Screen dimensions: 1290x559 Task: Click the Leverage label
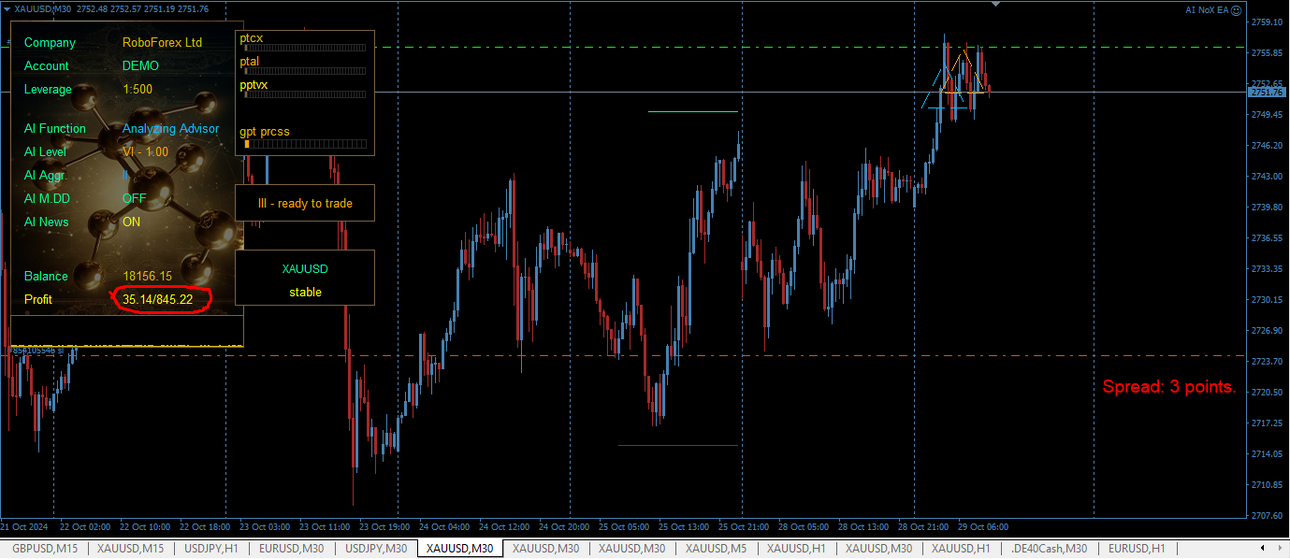48,89
